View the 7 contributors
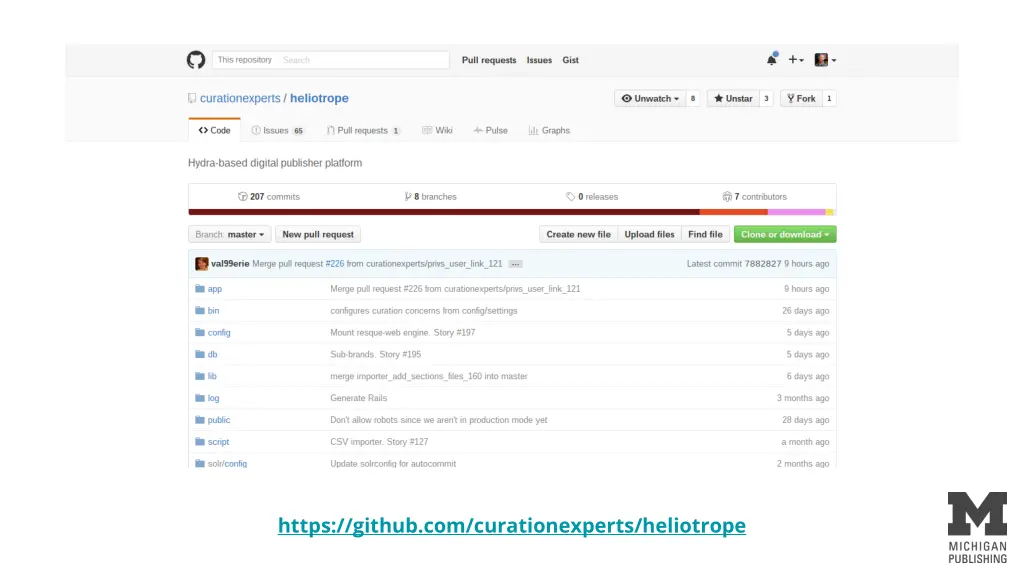The image size is (1024, 576). pyautogui.click(x=754, y=197)
